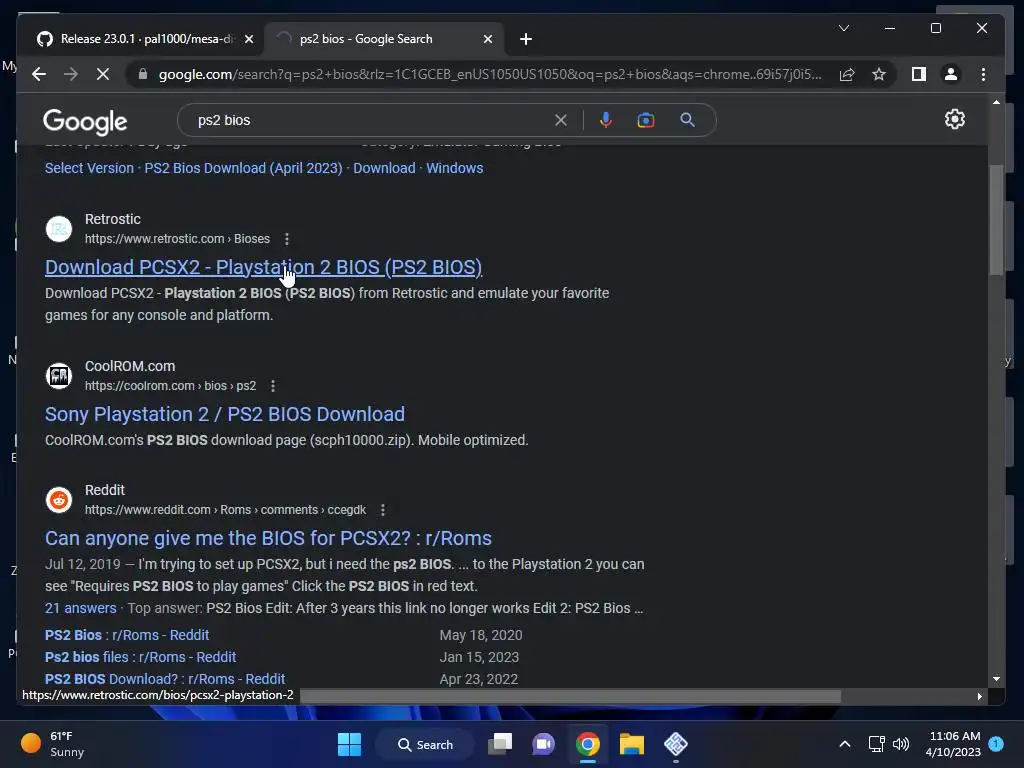Open more options for Retrostic result
Viewport: 1024px width, 768px height.
pos(287,239)
